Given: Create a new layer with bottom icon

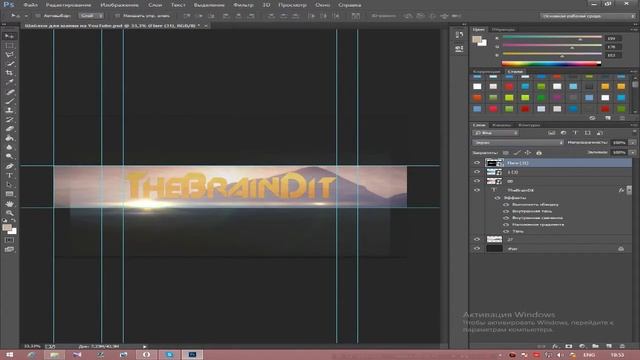Looking at the screenshot, I should click(x=609, y=346).
